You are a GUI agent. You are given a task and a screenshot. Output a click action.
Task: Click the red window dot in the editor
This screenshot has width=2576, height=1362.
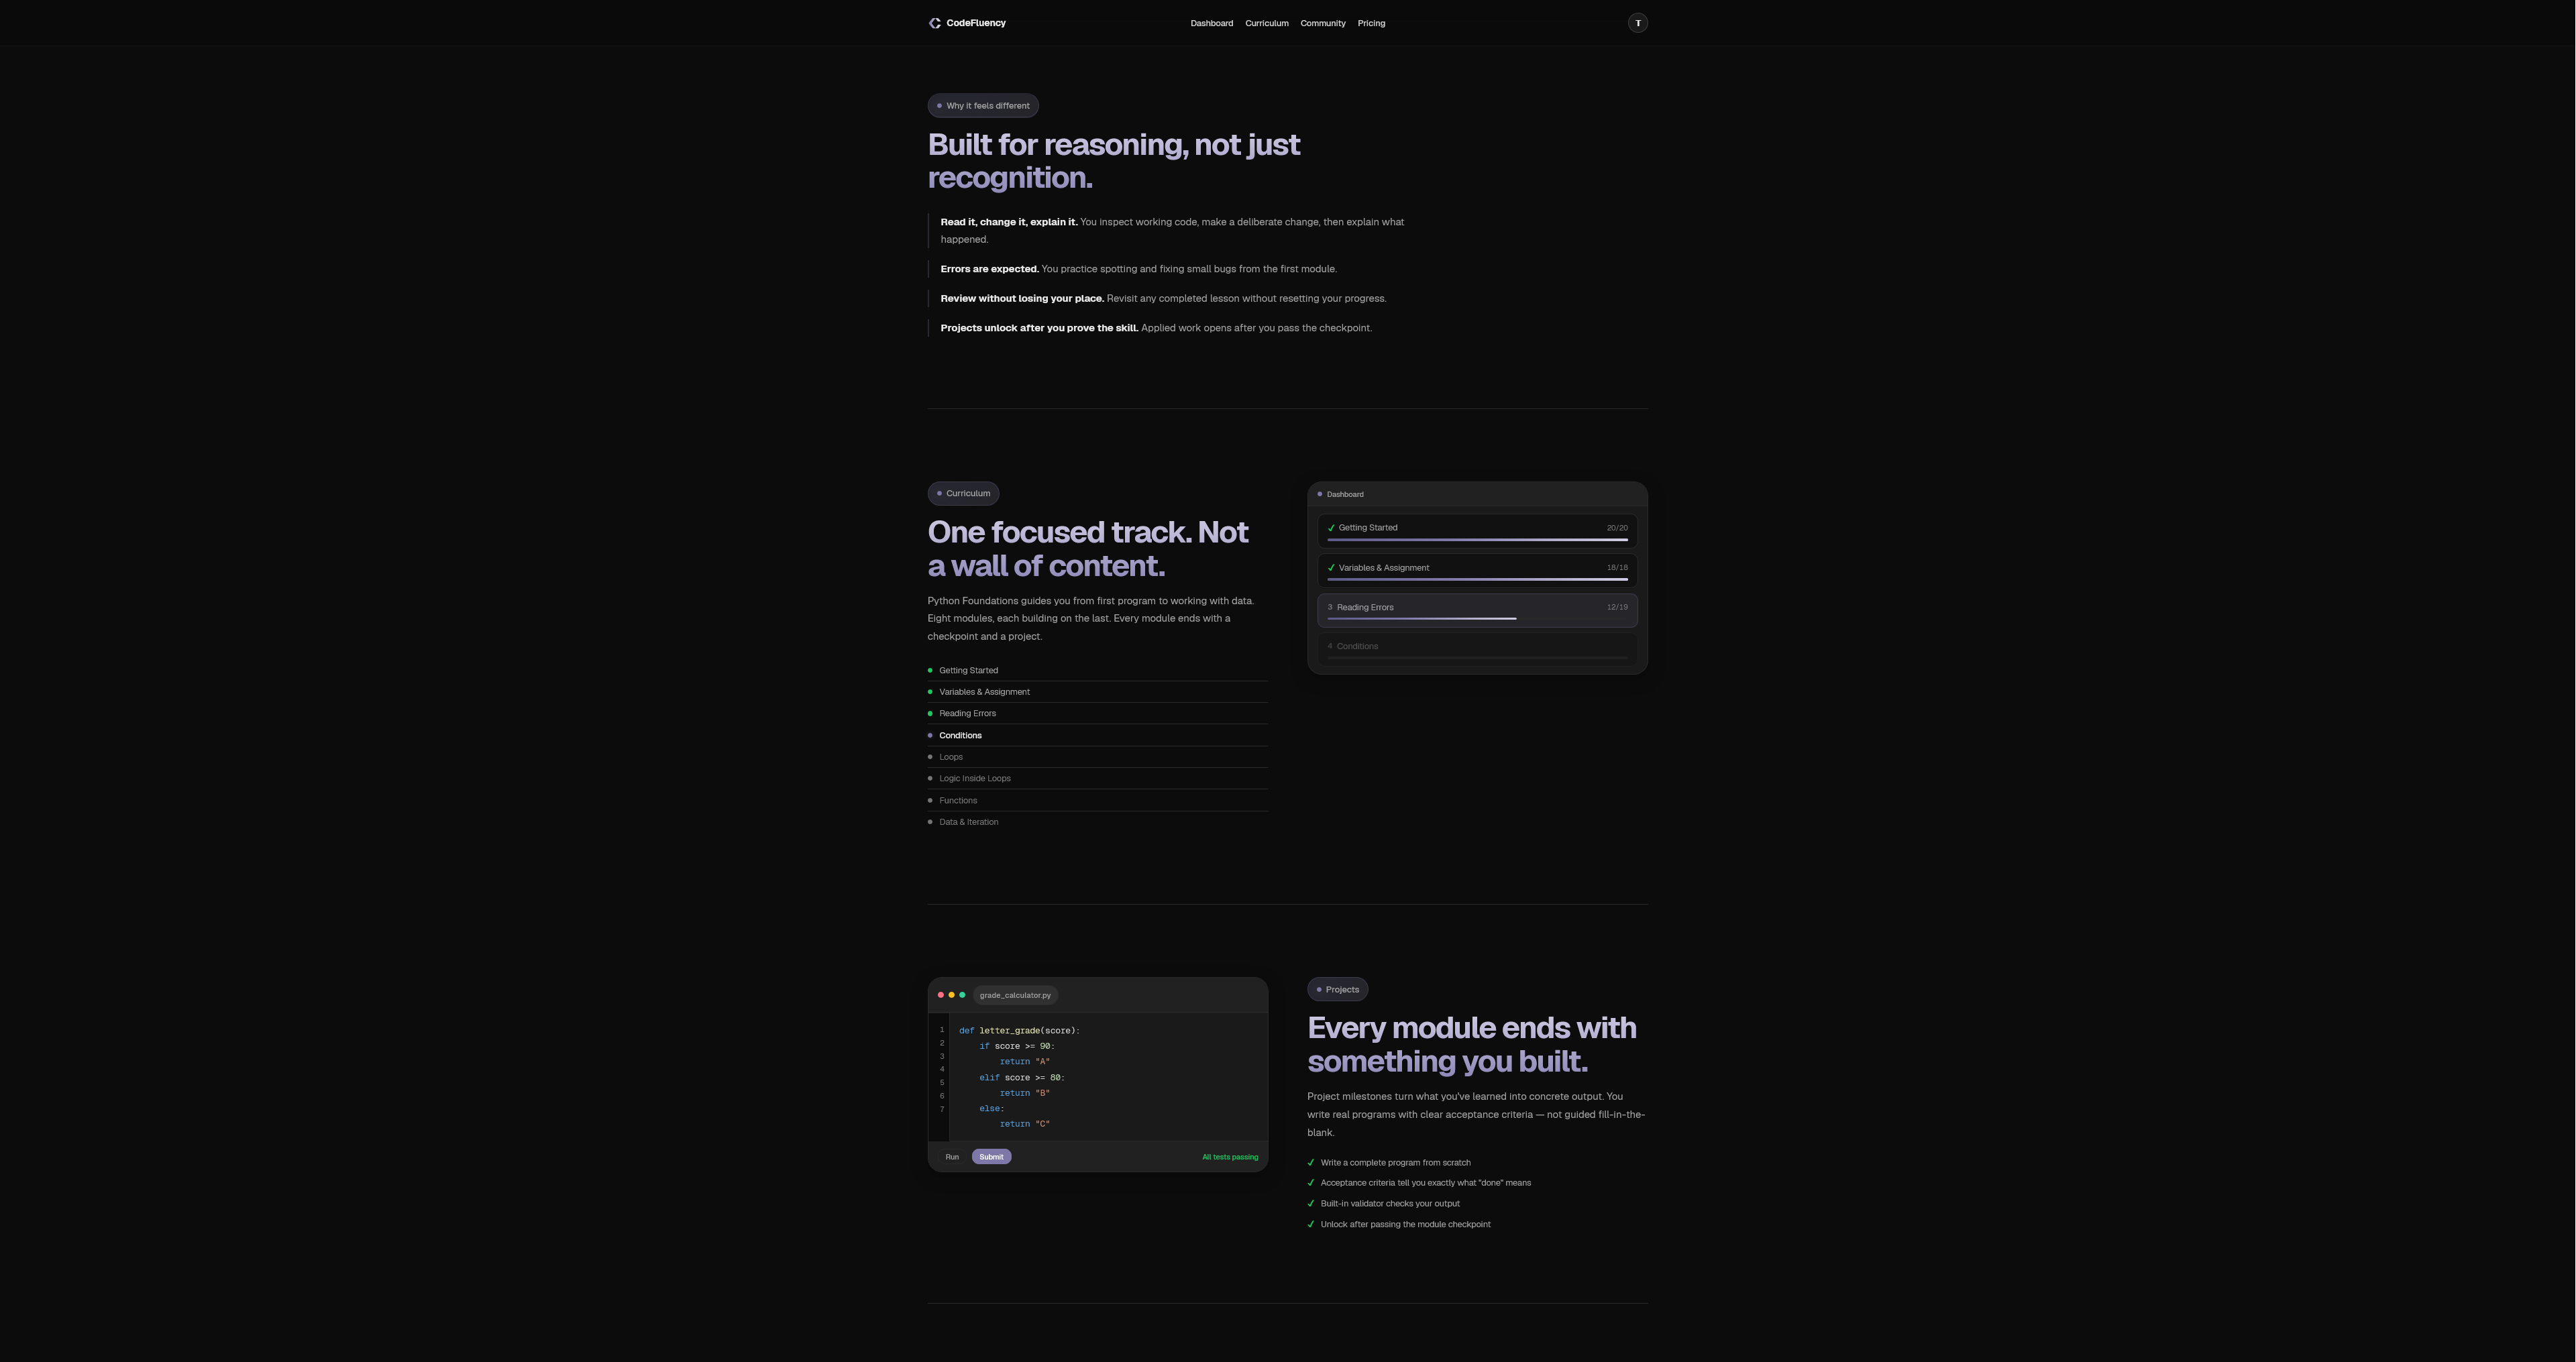[x=940, y=995]
